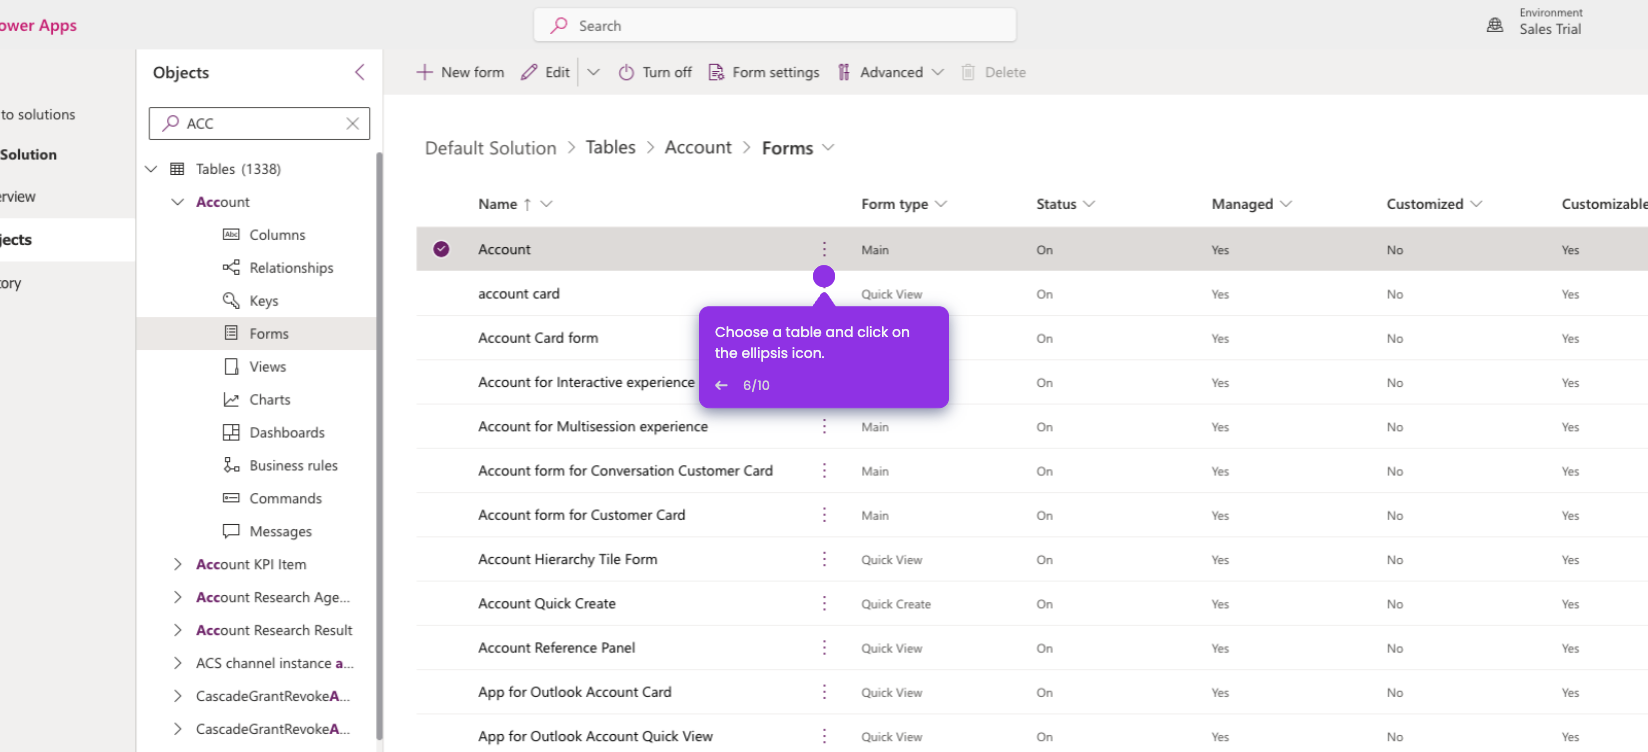Open the Environment picker icon
The height and width of the screenshot is (752, 1648).
point(1495,25)
